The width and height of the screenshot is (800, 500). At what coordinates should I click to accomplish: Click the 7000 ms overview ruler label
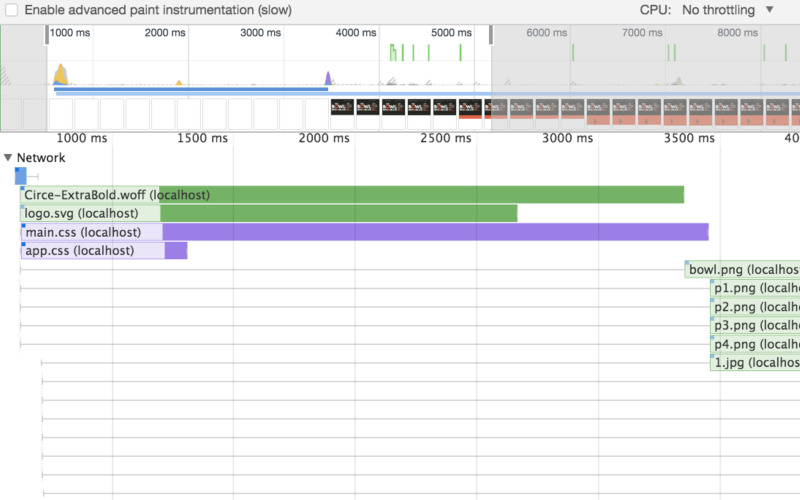642,33
